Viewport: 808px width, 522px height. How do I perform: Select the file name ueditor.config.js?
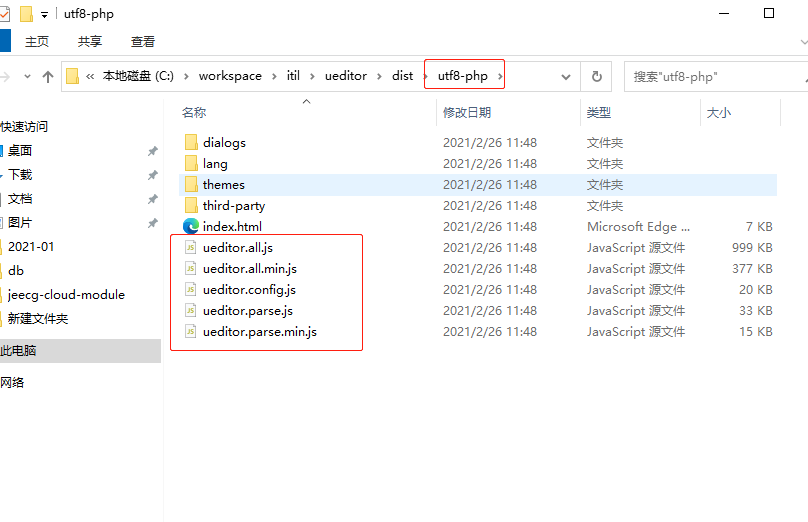(x=249, y=290)
